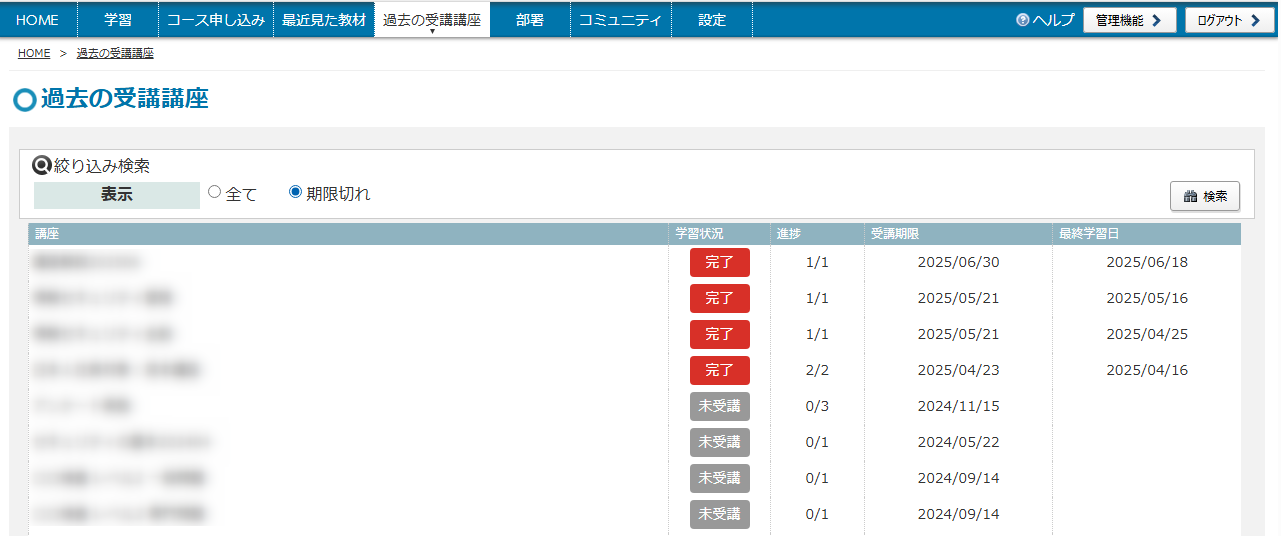Open the コミュニティ menu
This screenshot has height=536, width=1281.
[x=620, y=20]
